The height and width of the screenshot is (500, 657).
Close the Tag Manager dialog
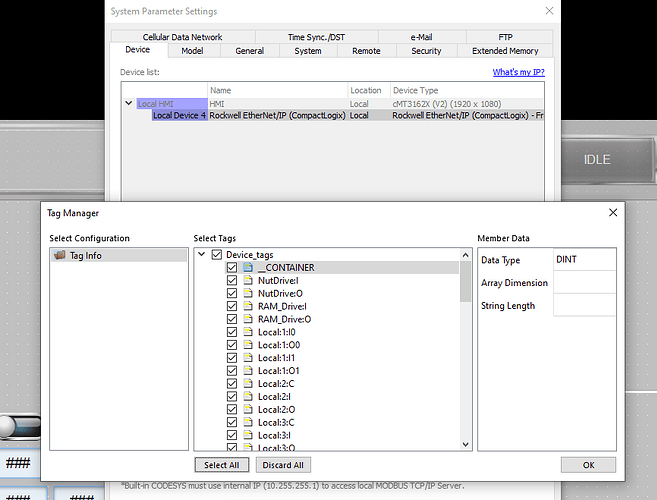tap(612, 213)
